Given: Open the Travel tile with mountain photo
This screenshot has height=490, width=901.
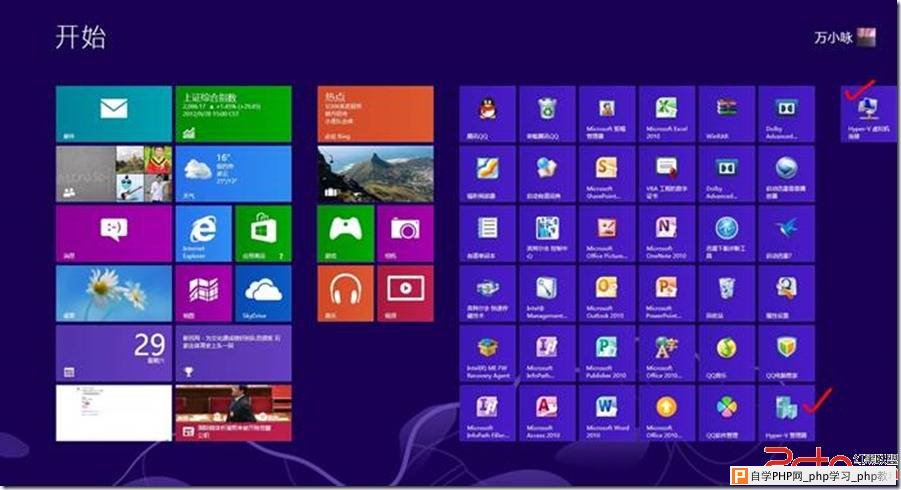Looking at the screenshot, I should 375,173.
